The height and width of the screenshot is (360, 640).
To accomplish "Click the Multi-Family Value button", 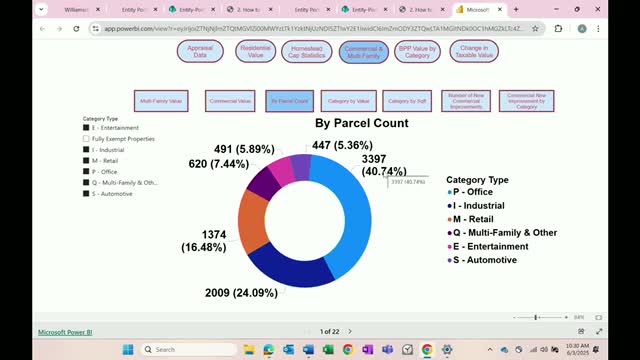I will (x=161, y=101).
